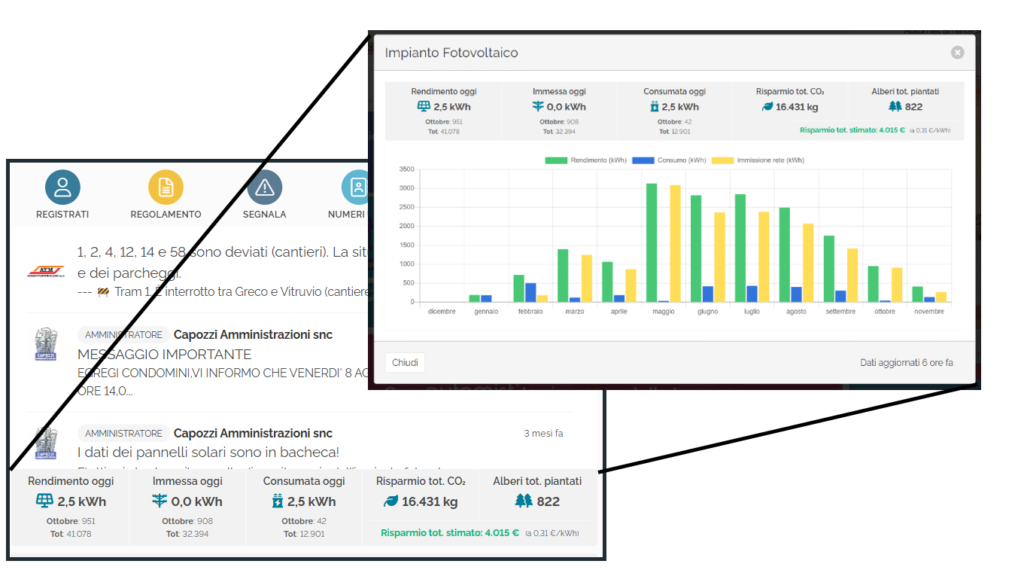The width and height of the screenshot is (1024, 576).
Task: Click the leaf icon in the dialog's CO₂ tile
Action: pos(765,106)
